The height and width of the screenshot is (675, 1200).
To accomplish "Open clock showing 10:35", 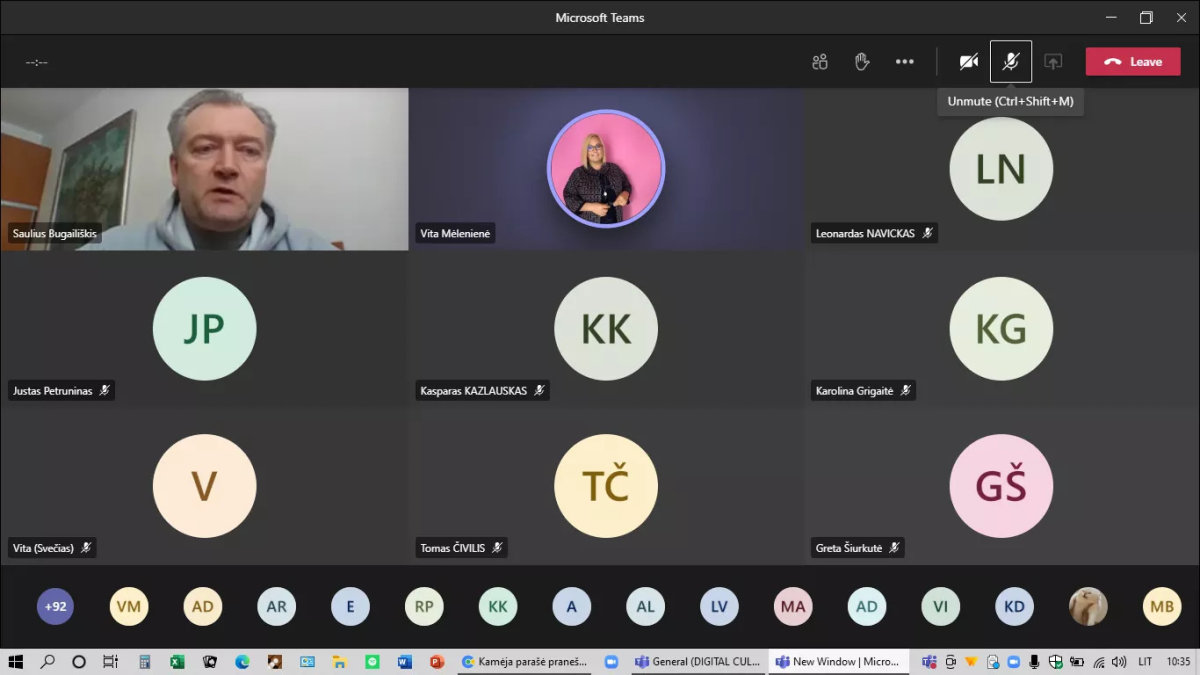I will click(1178, 662).
